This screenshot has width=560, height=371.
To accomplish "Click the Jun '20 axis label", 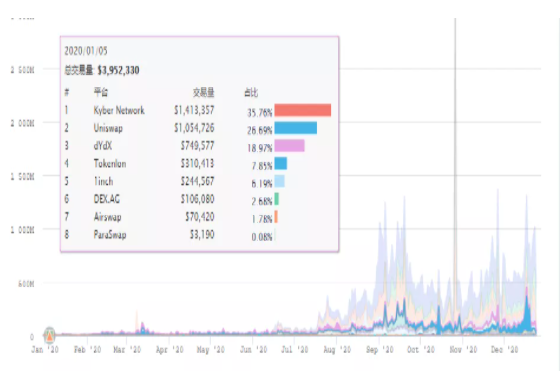I will 254,350.
